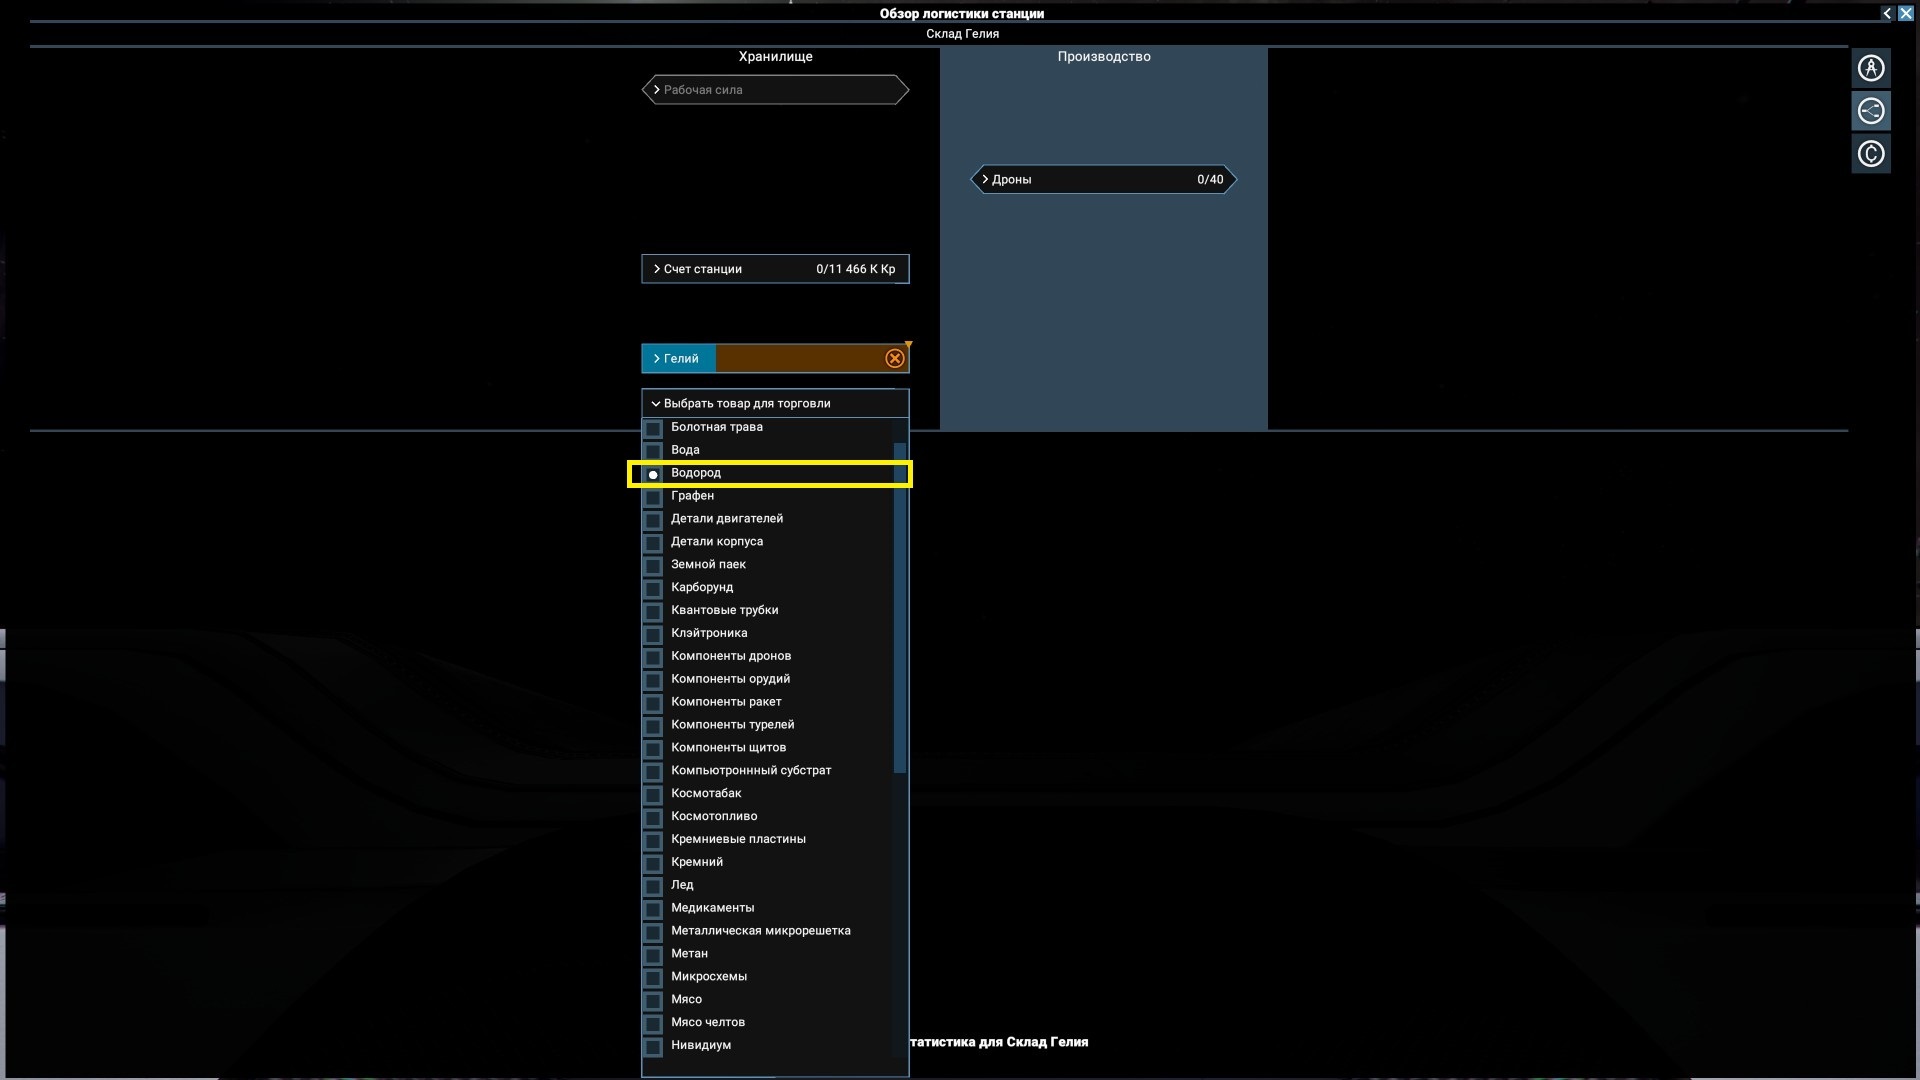This screenshot has height=1080, width=1920.
Task: Check the Мясо checkbox
Action: (x=653, y=1002)
